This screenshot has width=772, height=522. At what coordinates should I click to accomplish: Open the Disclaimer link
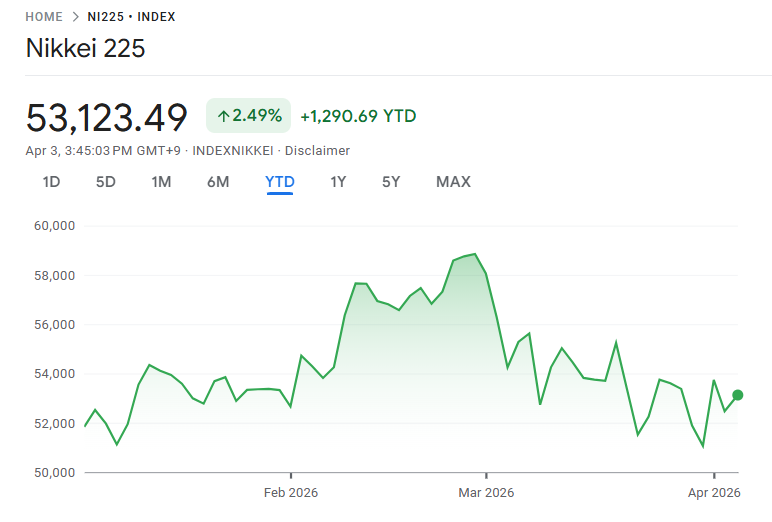click(317, 151)
